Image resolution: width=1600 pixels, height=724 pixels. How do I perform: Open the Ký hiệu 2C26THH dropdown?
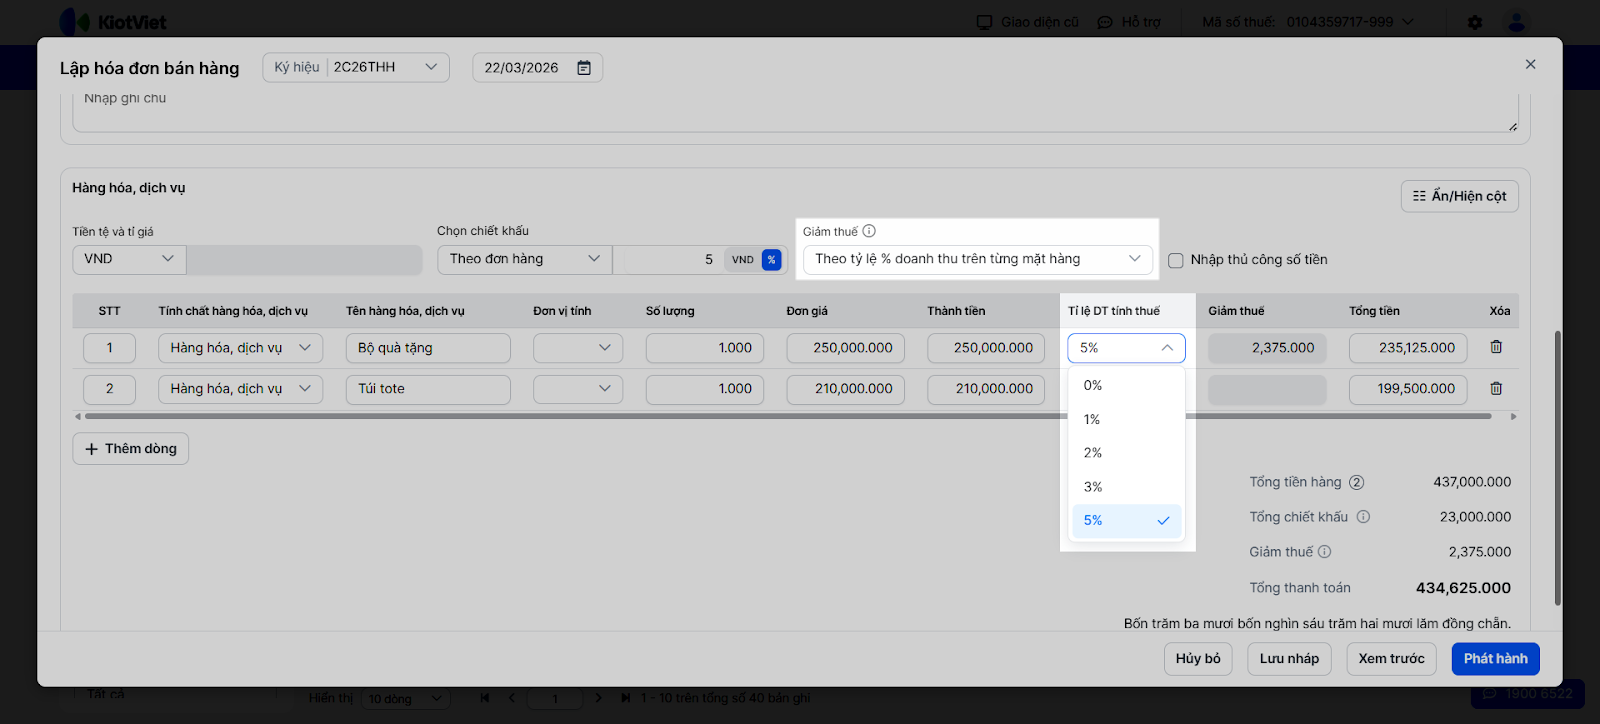pyautogui.click(x=356, y=67)
